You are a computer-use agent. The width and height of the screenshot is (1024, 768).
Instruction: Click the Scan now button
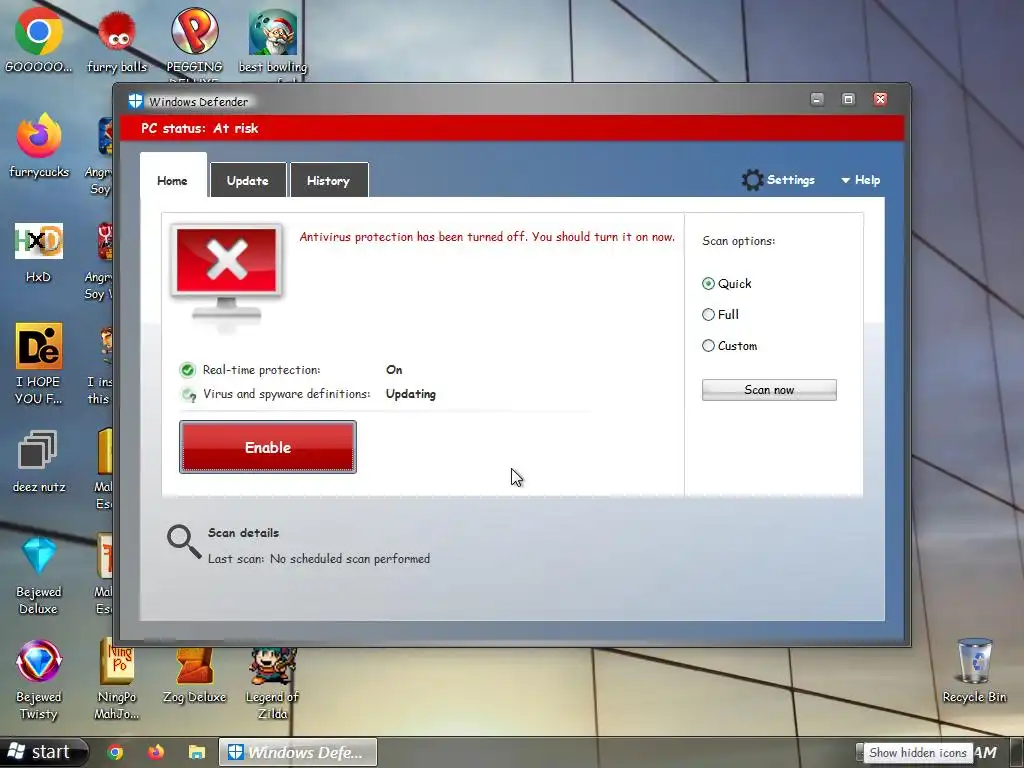[769, 390]
